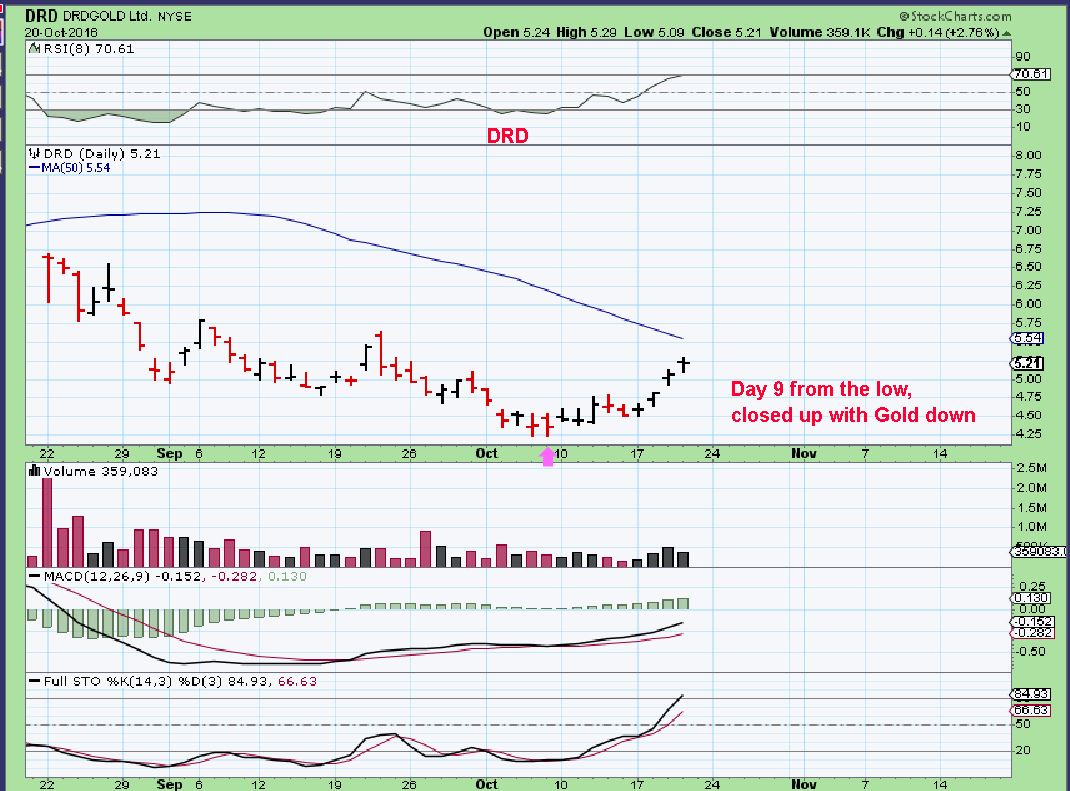
Task: Click the 'Chg +0.14 (+2.76%)' value
Action: click(938, 32)
